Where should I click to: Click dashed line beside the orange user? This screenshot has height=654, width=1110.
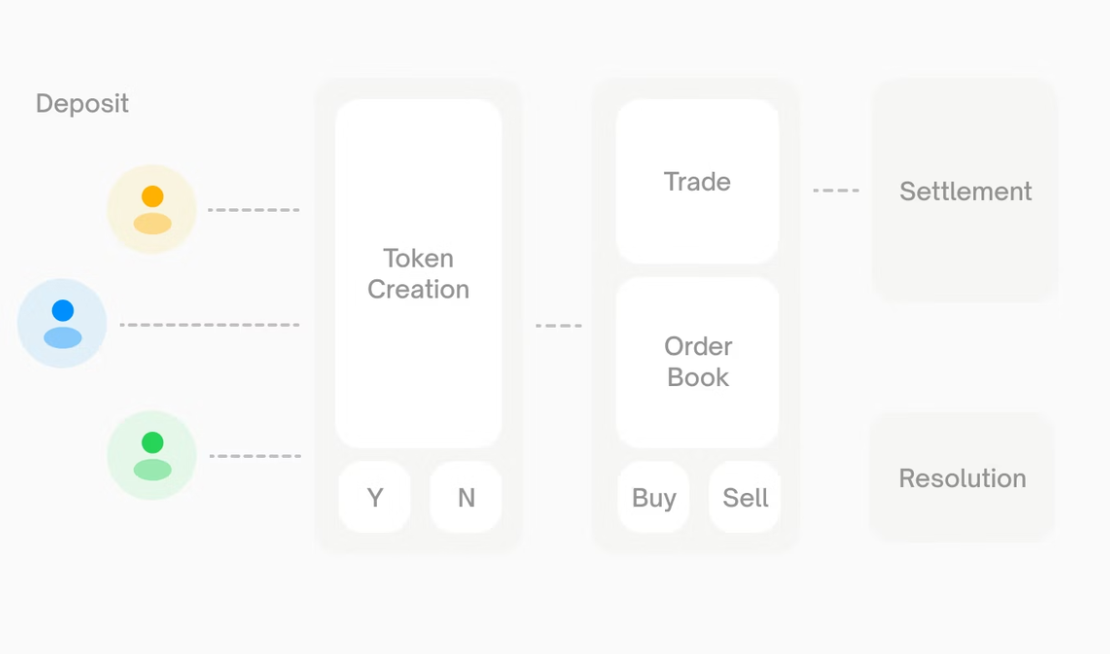pos(253,210)
